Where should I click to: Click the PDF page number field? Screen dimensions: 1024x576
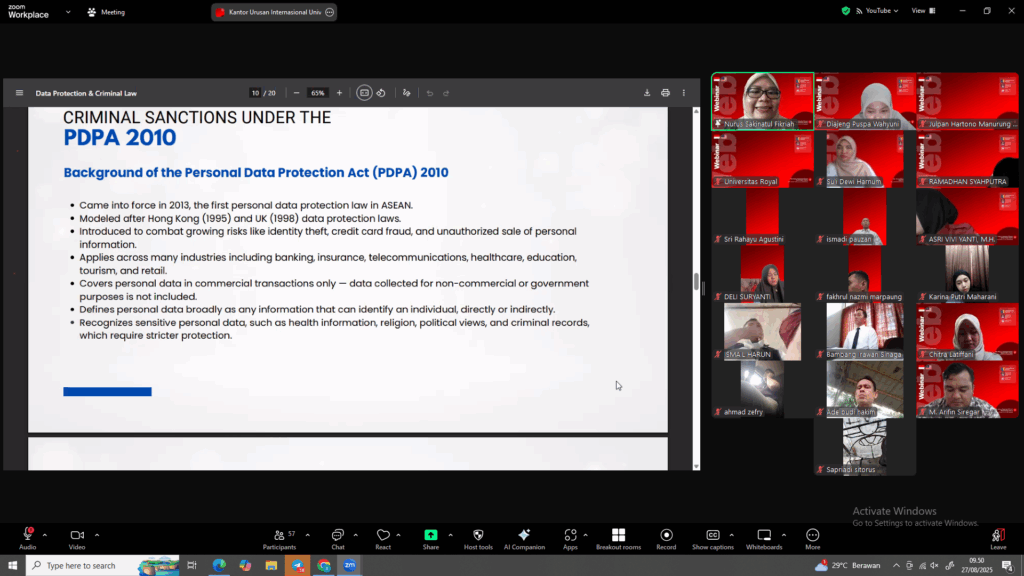point(255,93)
